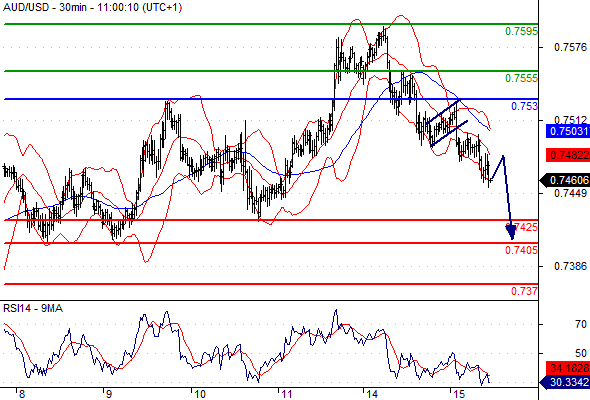Click the AUD/USD 30min chart title

(x=93, y=7)
